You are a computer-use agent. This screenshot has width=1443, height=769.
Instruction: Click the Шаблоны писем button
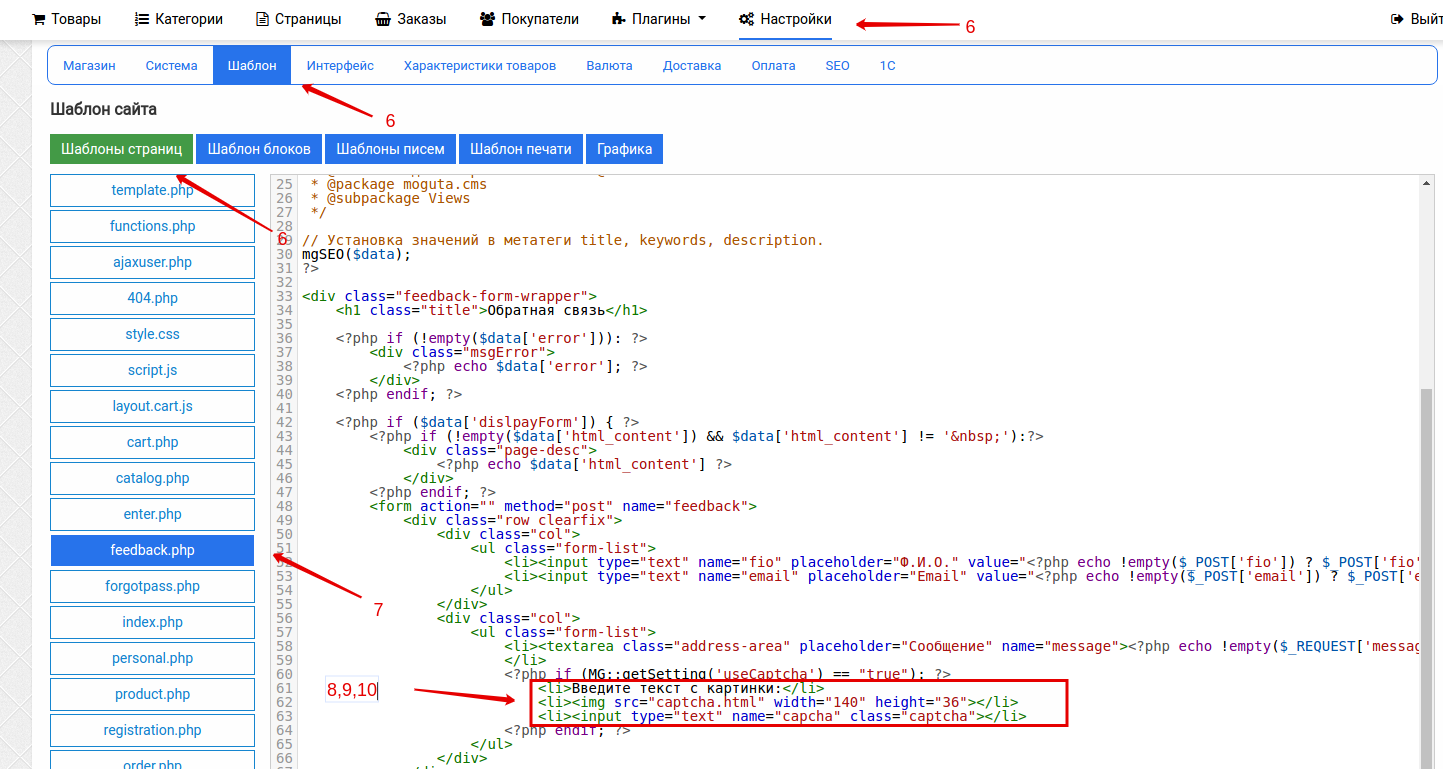click(x=390, y=149)
